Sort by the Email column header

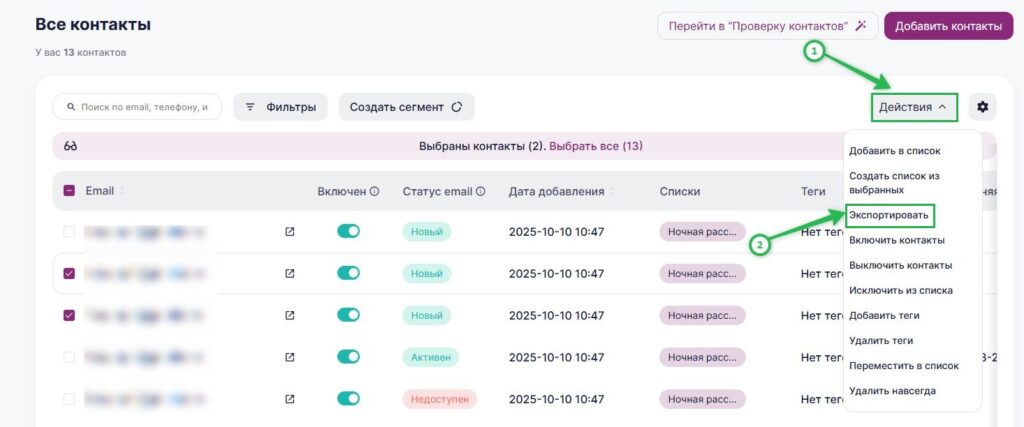point(99,191)
